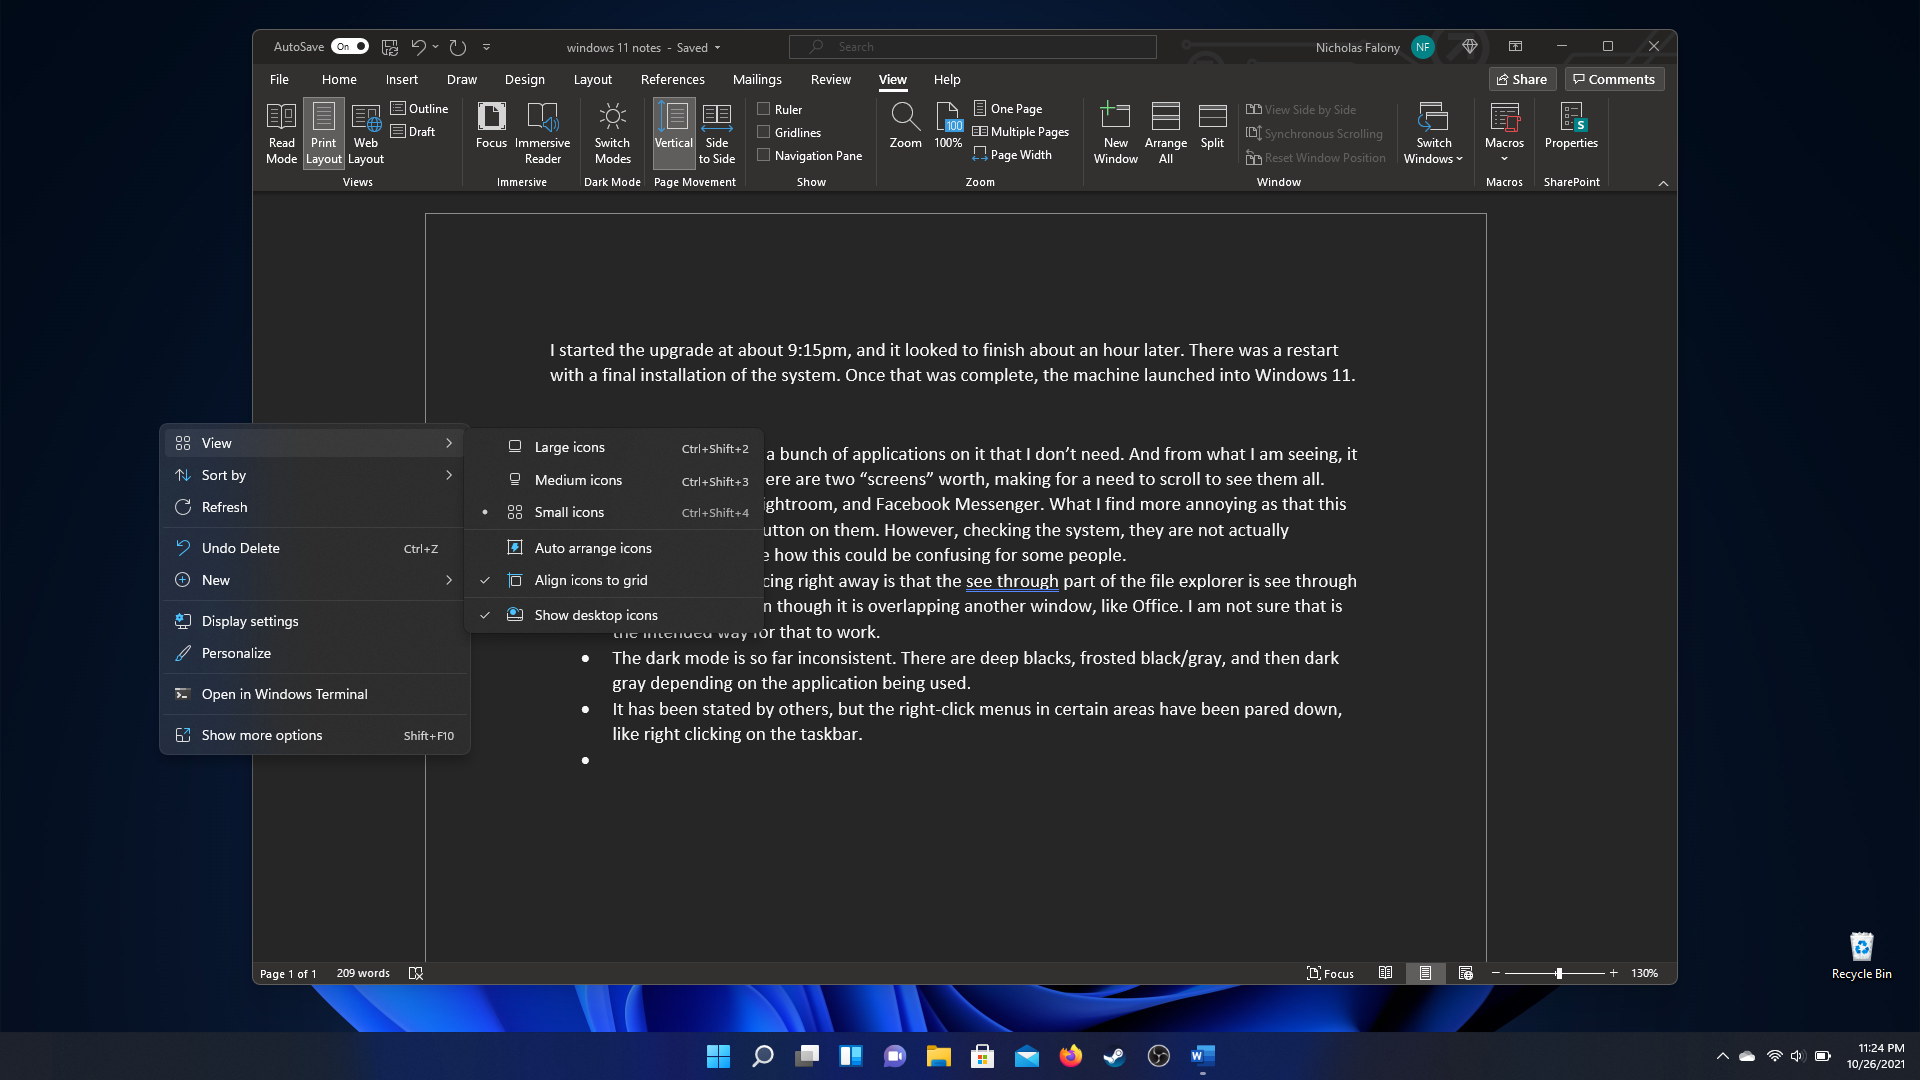1920x1080 pixels.
Task: Click the Focus button in status bar
Action: click(x=1330, y=973)
